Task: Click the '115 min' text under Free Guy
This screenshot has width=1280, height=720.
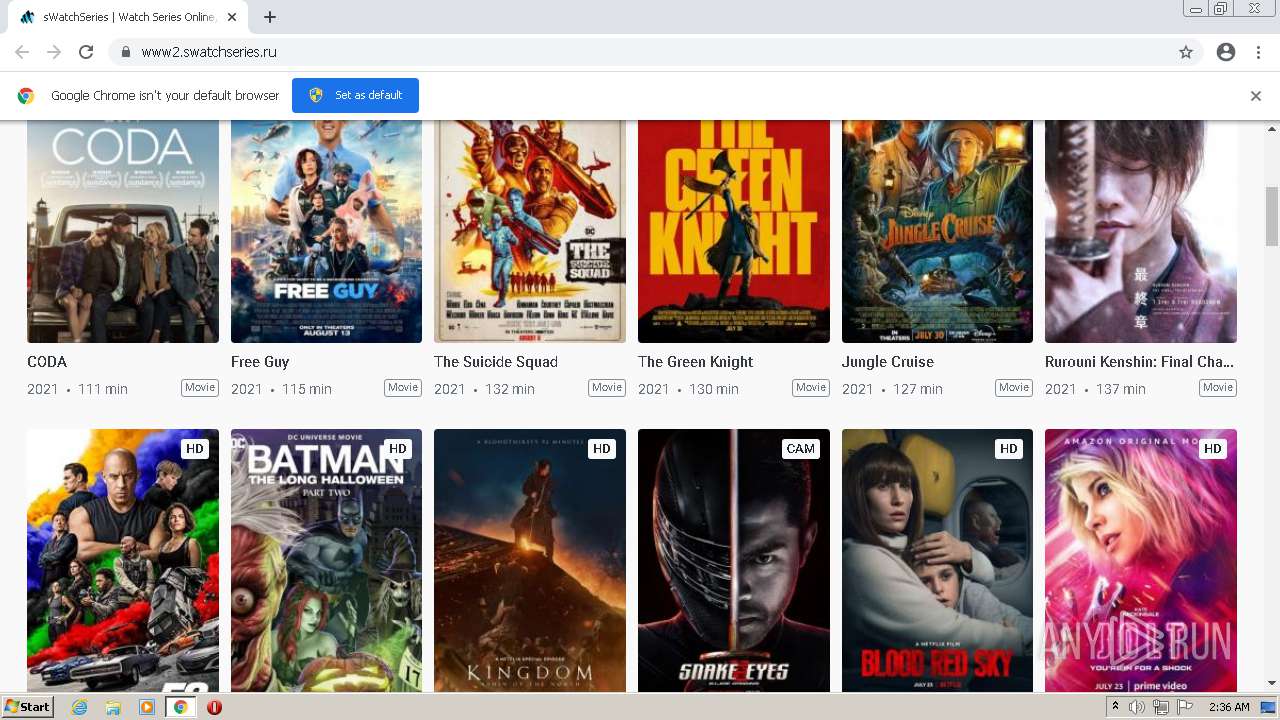Action: [x=307, y=389]
